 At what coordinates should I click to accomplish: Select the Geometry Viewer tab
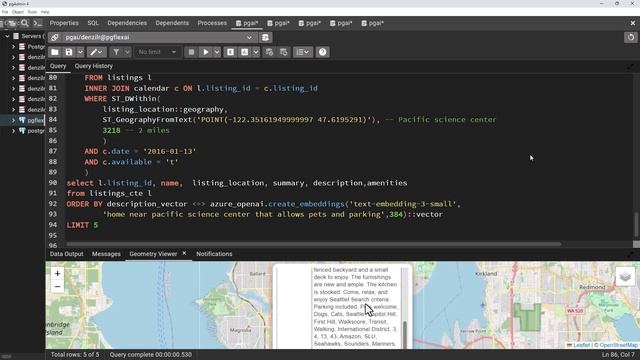click(x=153, y=254)
